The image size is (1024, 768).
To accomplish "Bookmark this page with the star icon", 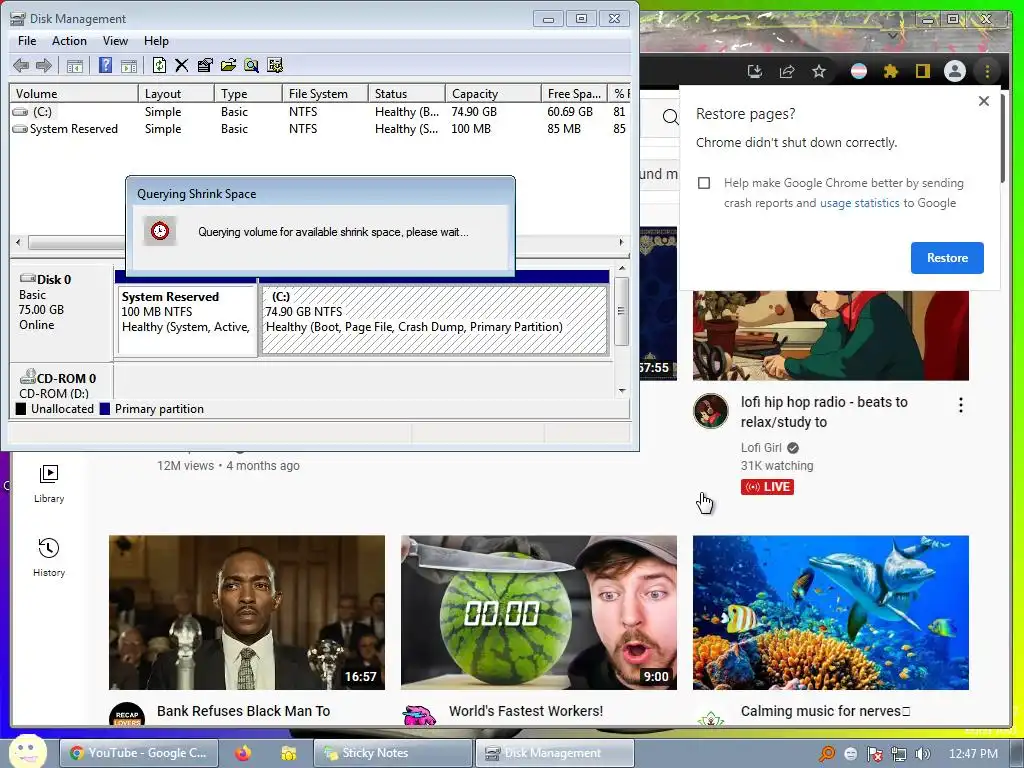I will (819, 71).
